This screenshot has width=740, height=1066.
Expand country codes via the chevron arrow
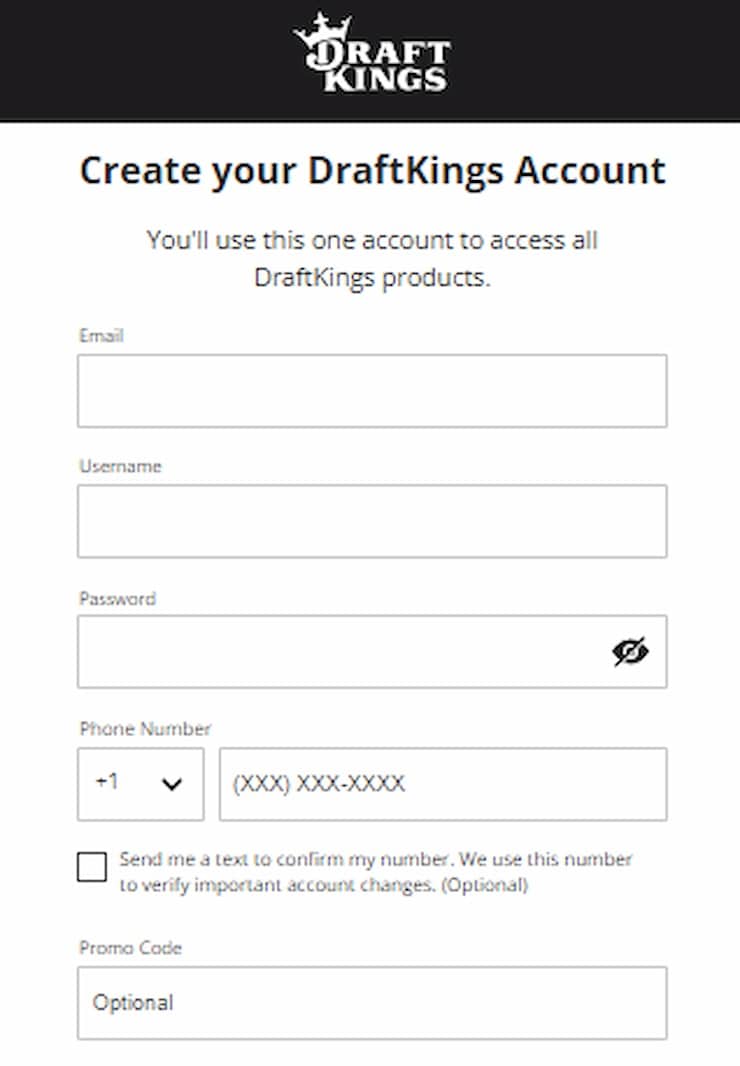[172, 784]
